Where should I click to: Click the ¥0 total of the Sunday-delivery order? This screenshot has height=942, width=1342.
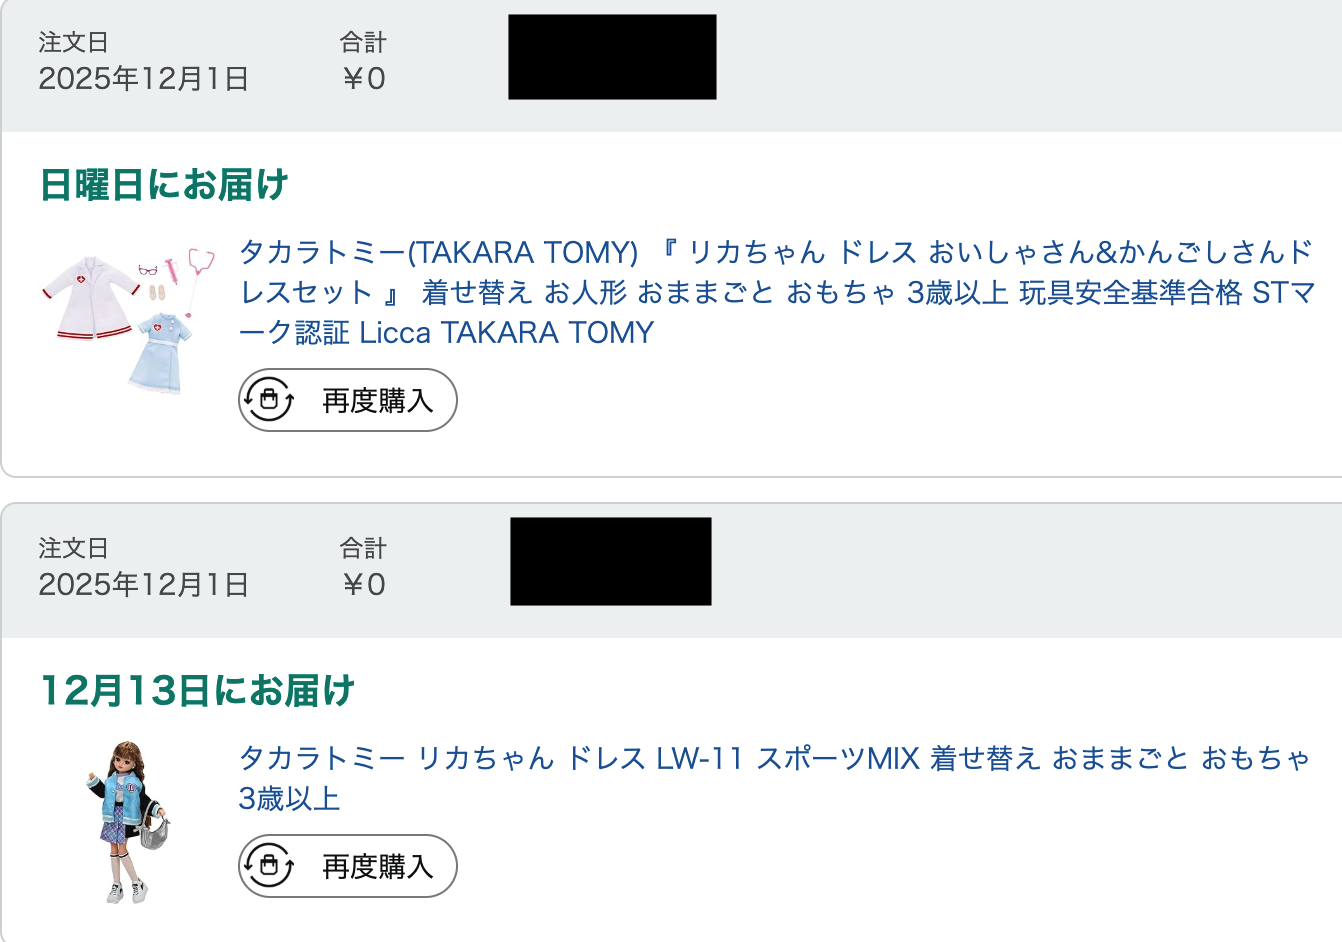[363, 79]
